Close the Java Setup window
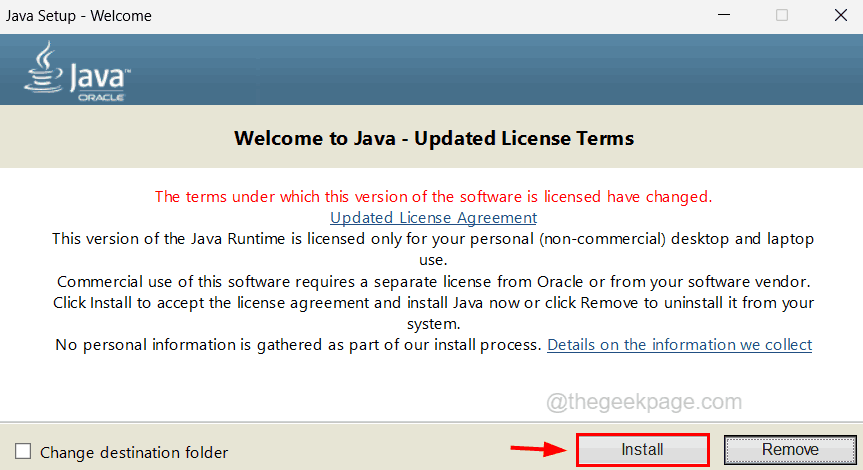This screenshot has width=863, height=470. coord(840,15)
